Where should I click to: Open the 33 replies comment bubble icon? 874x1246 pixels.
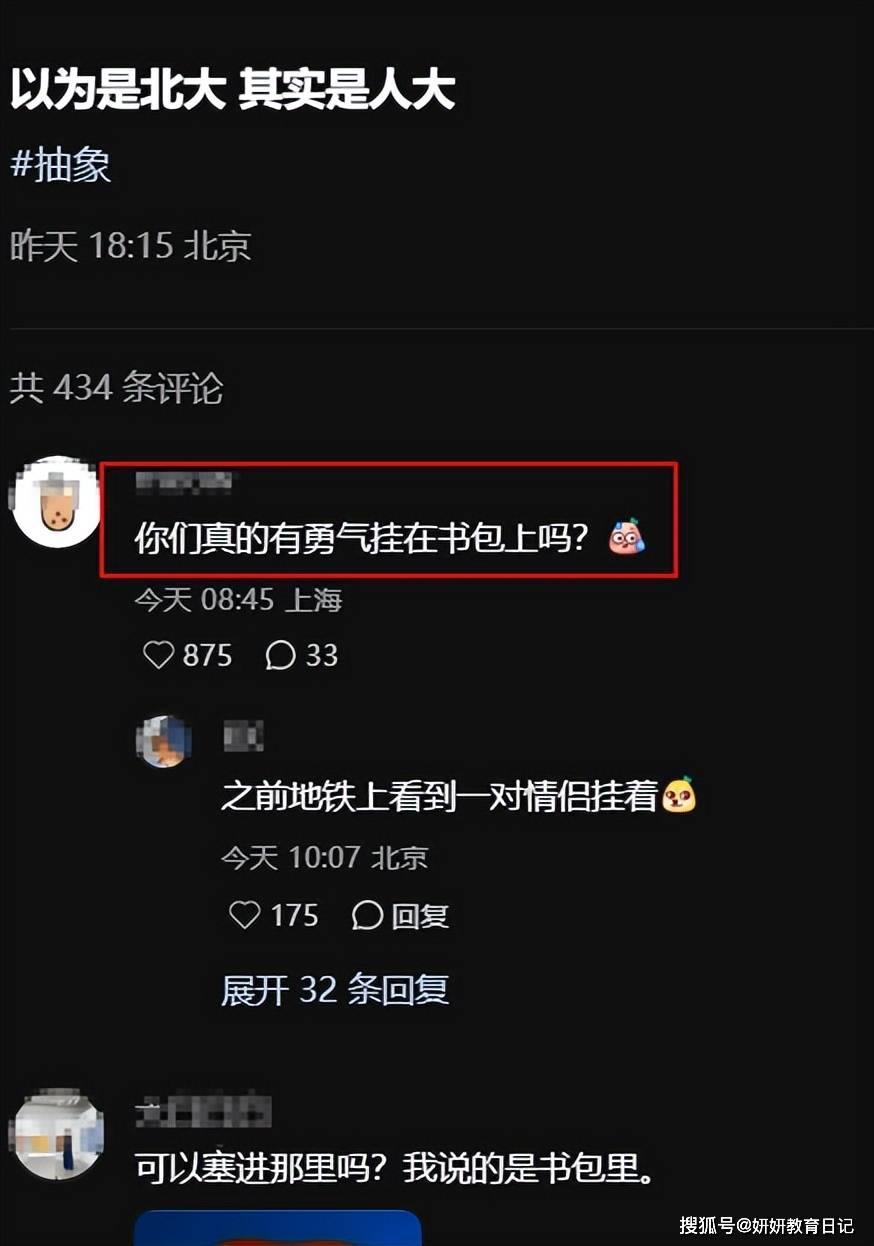[280, 656]
